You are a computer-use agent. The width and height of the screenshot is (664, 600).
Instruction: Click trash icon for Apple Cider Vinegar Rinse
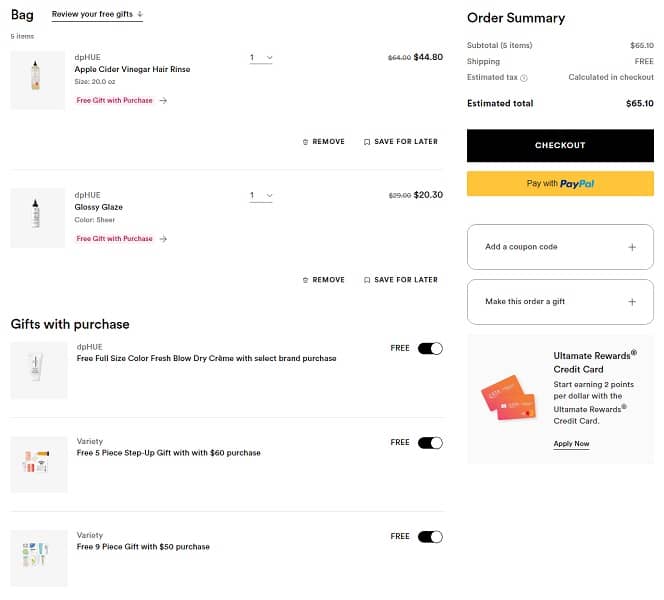305,142
